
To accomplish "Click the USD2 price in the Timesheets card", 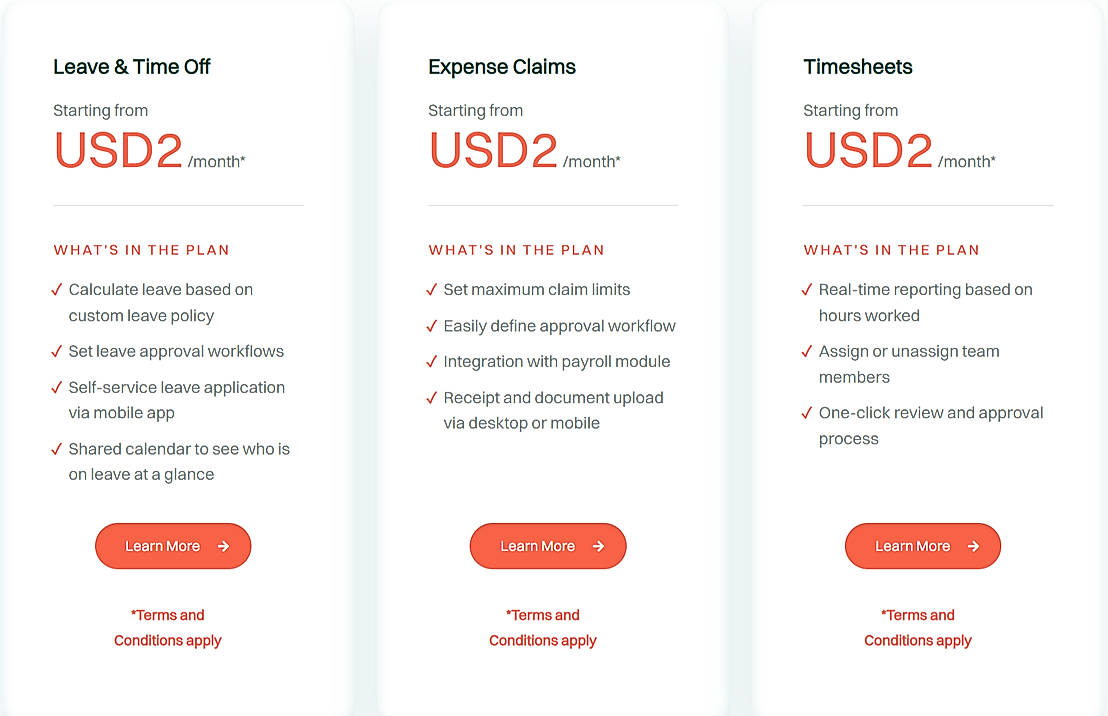I will 868,150.
